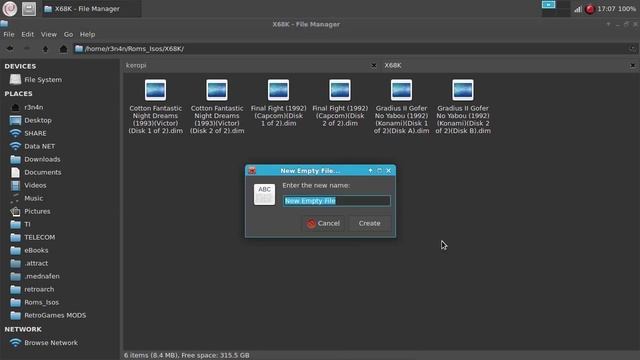
Task: Click the 100% battery indicator
Action: (627, 9)
